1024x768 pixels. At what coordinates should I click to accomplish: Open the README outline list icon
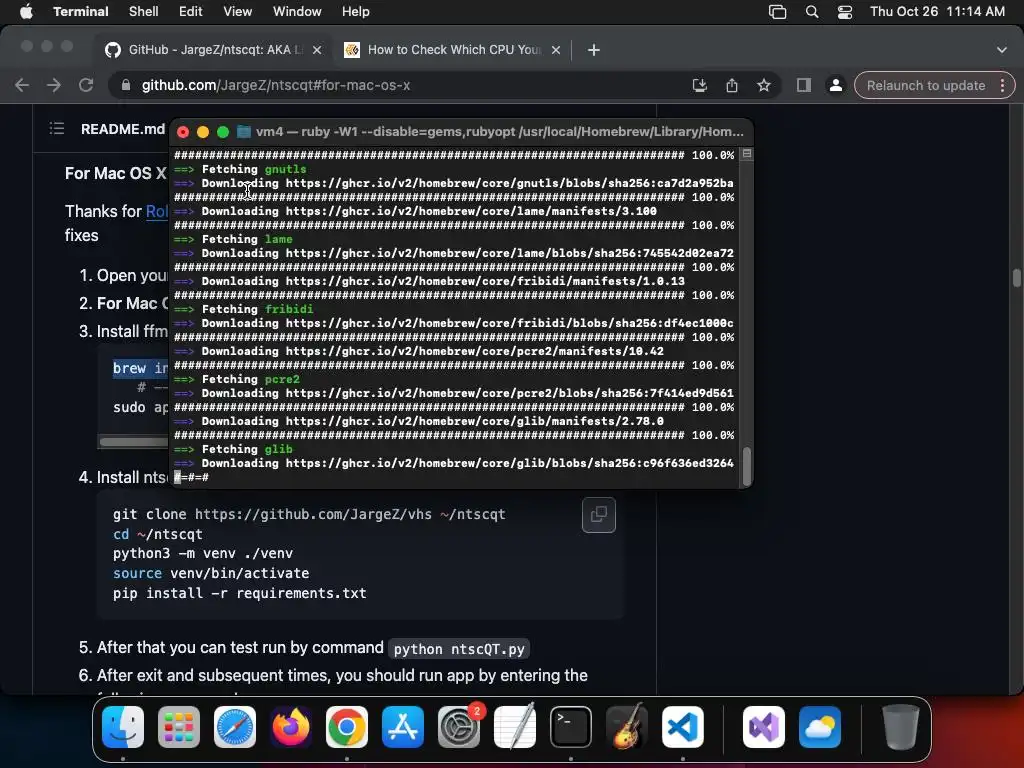[x=57, y=129]
